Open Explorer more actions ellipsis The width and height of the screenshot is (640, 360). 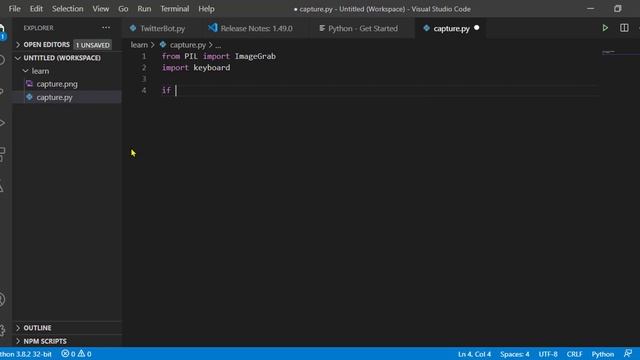coord(106,28)
